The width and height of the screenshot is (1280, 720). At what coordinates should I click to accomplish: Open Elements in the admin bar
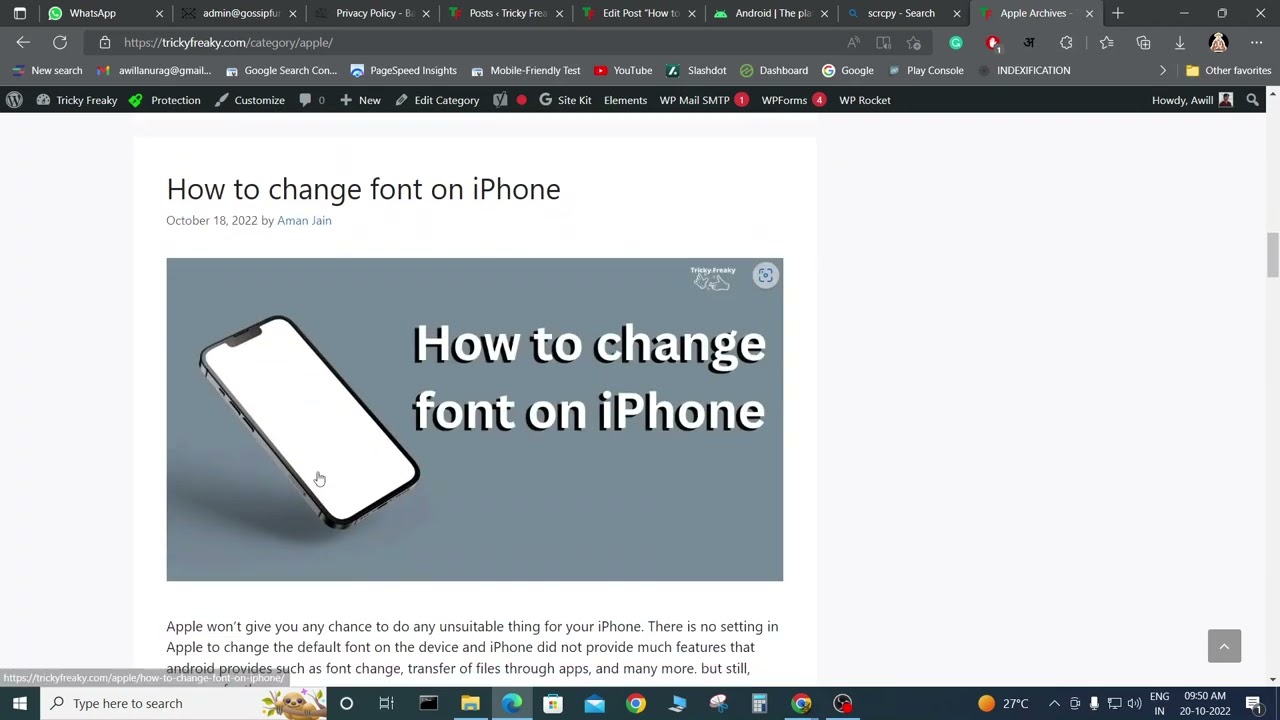[x=625, y=100]
